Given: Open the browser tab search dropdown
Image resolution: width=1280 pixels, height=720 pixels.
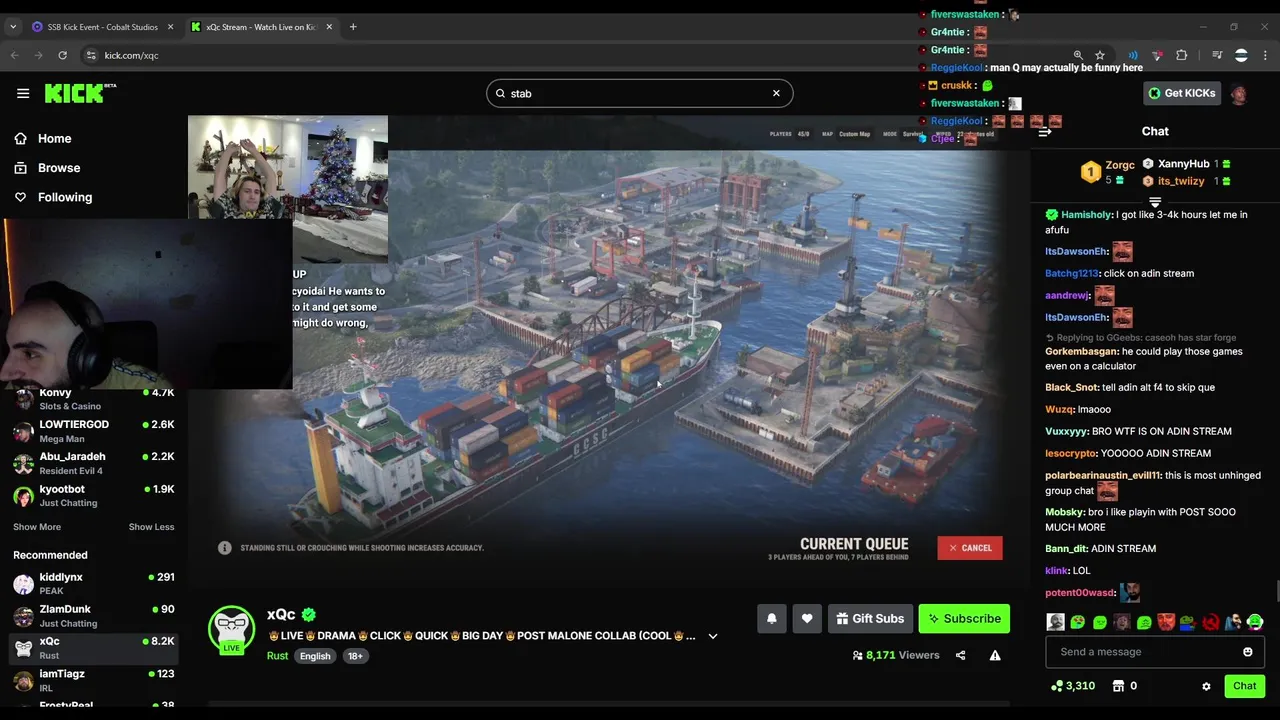Looking at the screenshot, I should point(13,27).
